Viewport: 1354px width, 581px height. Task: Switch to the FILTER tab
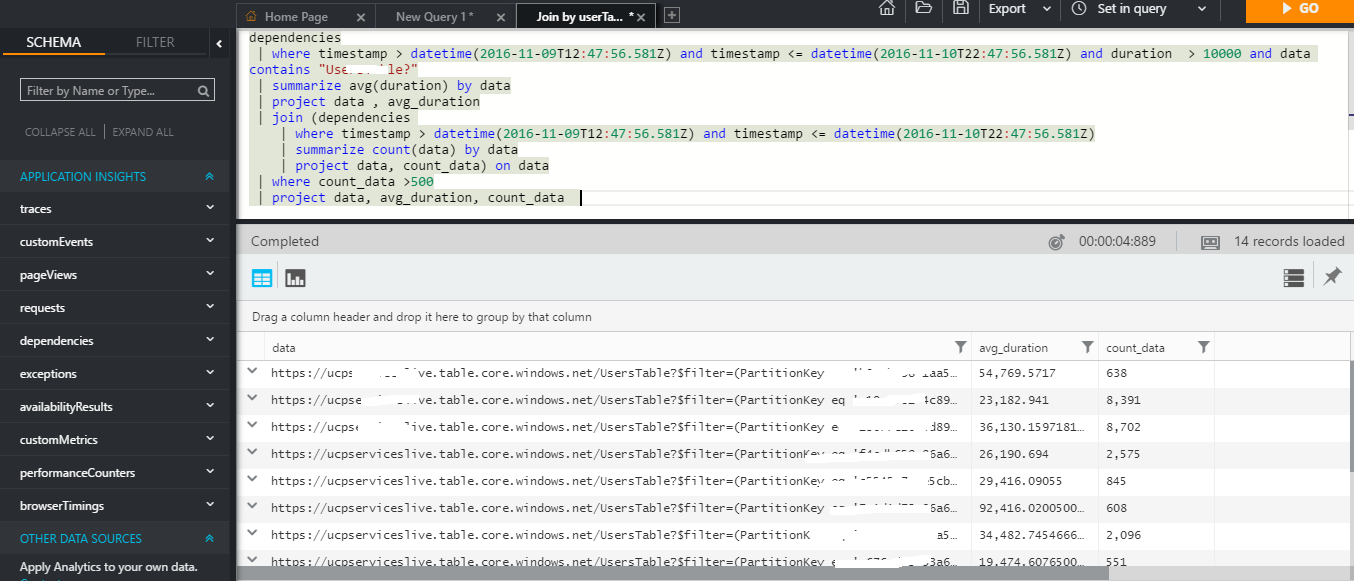(155, 42)
